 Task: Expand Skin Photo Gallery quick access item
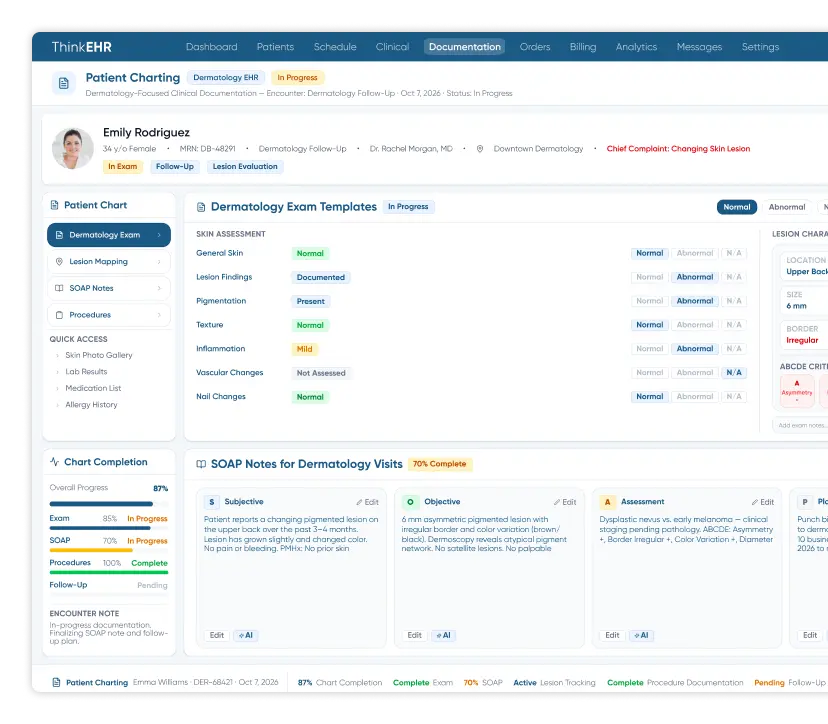57,355
